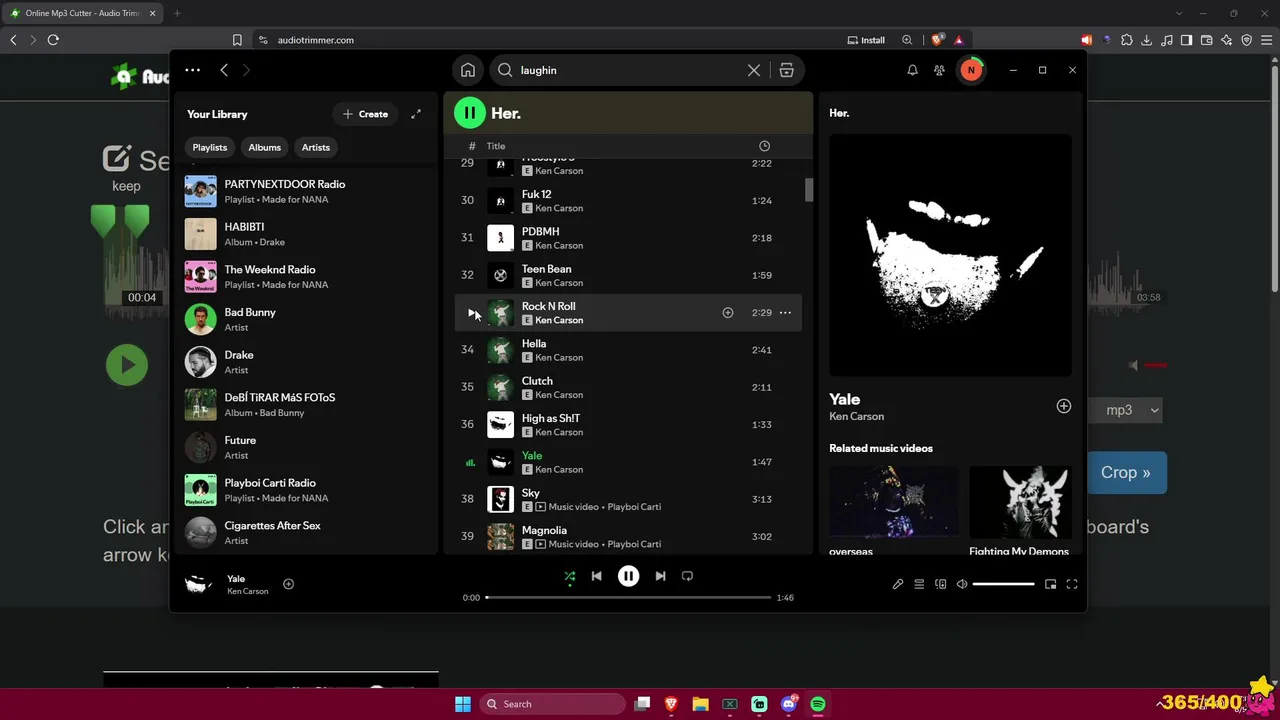Open Playboi Carti Radio in library
1280x720 pixels.
coord(306,490)
